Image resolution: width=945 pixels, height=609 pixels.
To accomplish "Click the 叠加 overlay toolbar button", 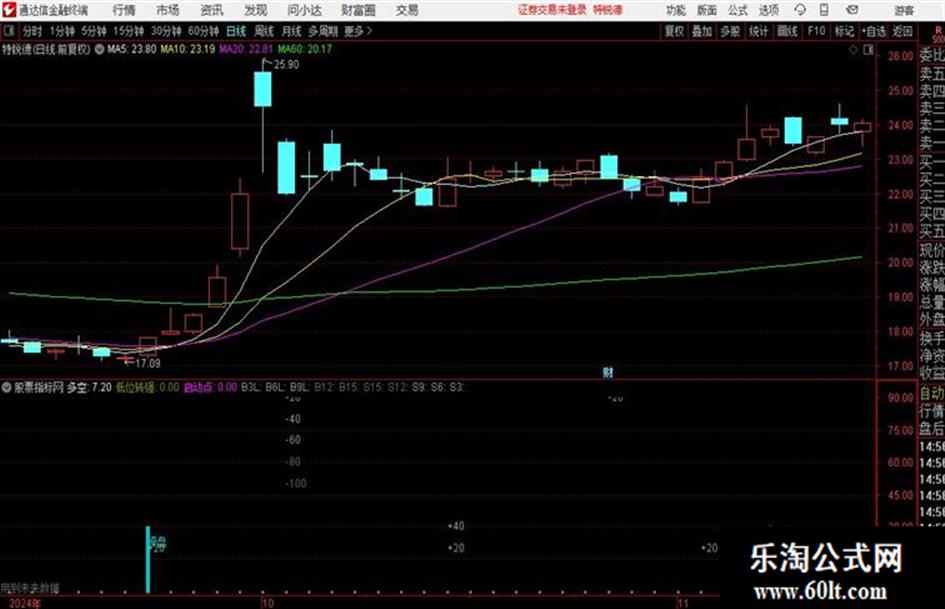I will (702, 31).
